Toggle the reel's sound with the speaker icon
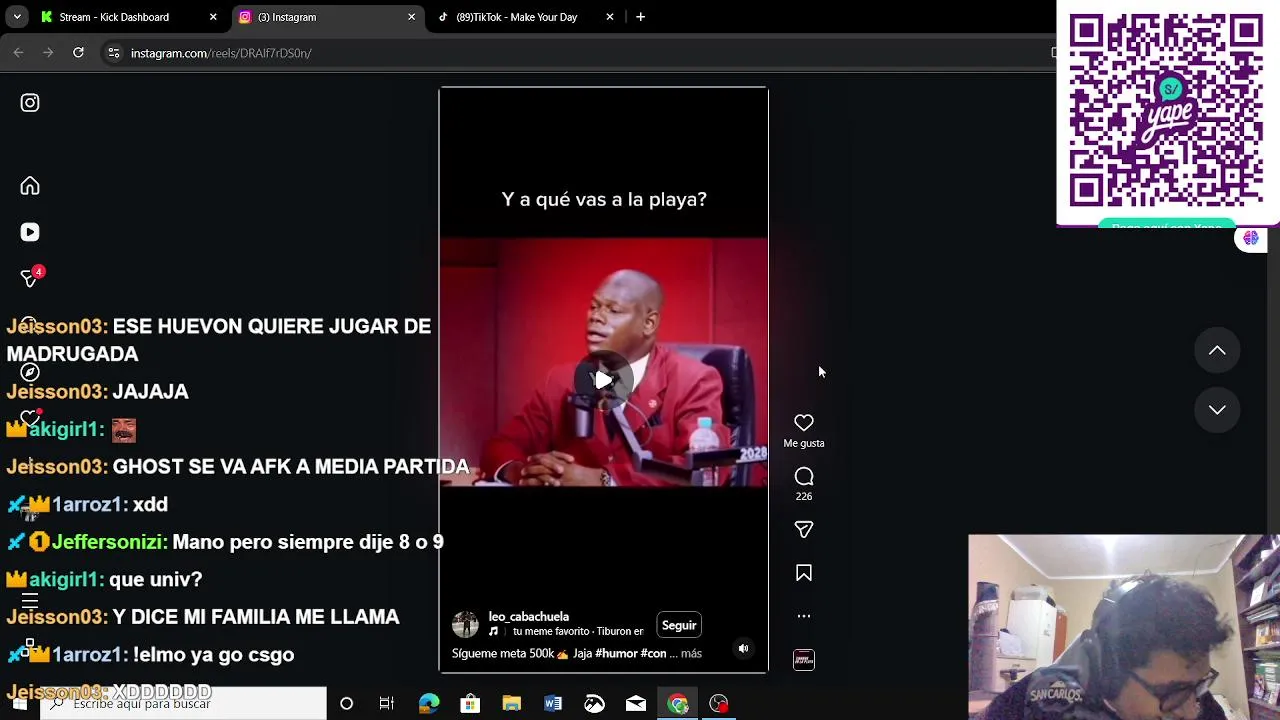This screenshot has width=1280, height=720. pos(743,649)
